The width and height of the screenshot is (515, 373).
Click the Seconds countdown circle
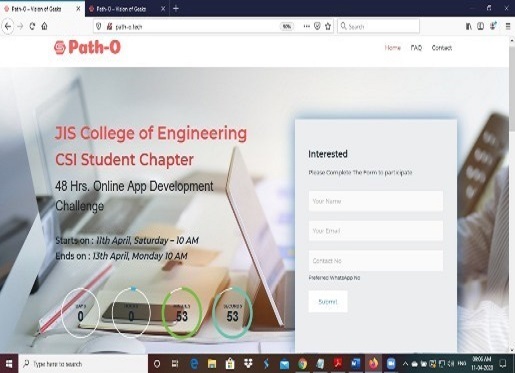pyautogui.click(x=232, y=312)
